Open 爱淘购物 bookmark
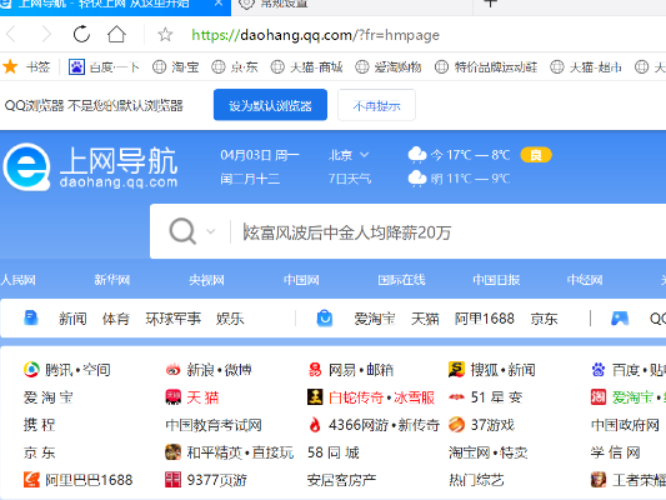 (x=388, y=67)
